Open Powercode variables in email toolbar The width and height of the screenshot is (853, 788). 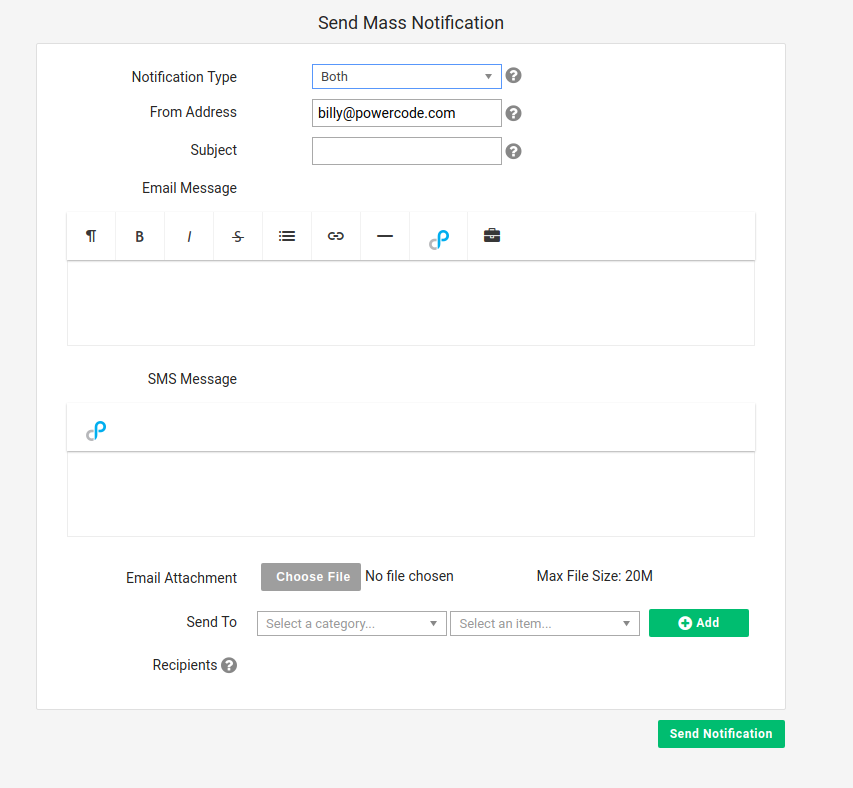438,239
